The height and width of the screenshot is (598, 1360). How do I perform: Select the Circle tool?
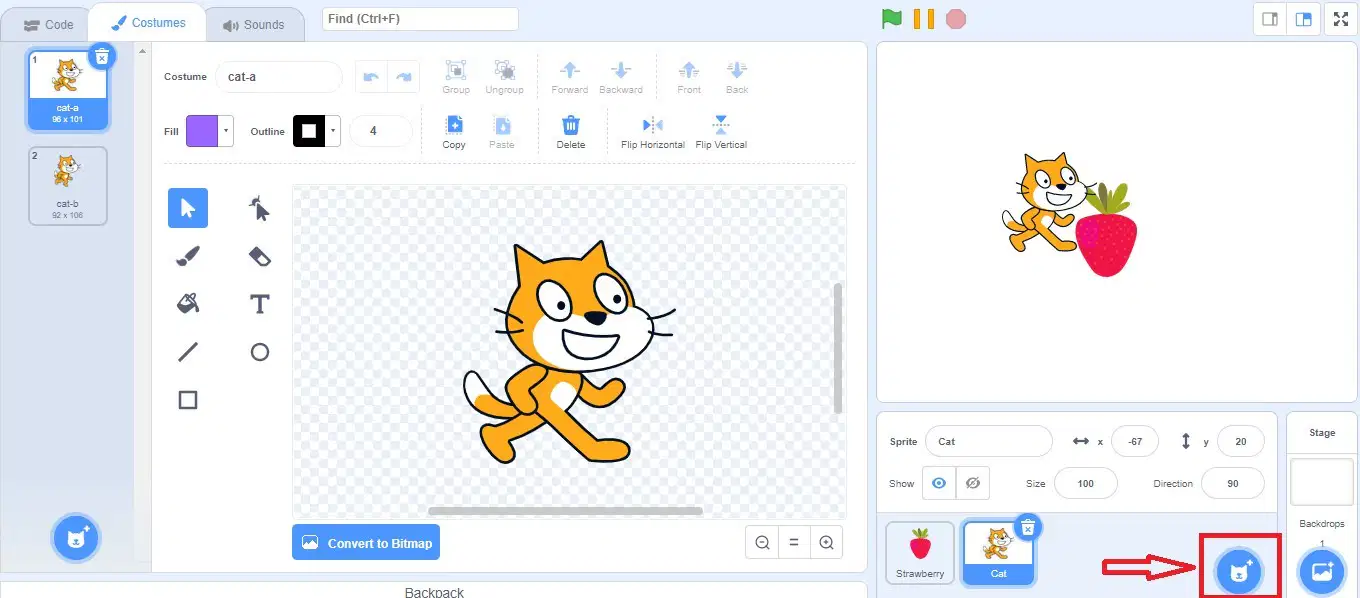tap(259, 351)
